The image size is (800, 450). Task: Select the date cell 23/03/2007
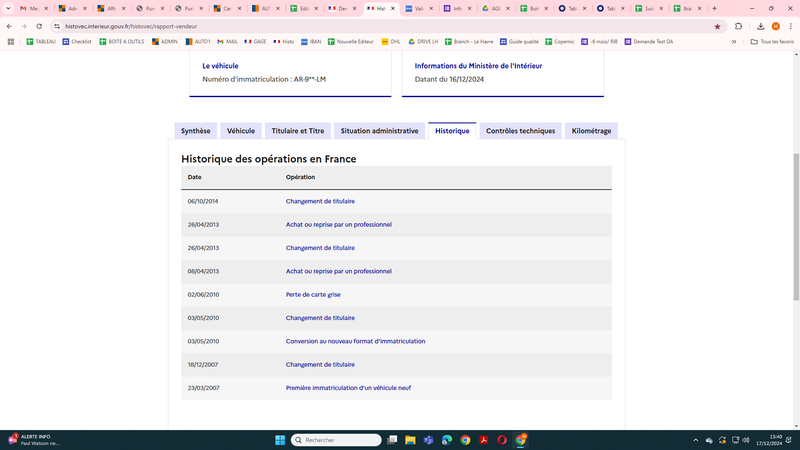tap(203, 388)
